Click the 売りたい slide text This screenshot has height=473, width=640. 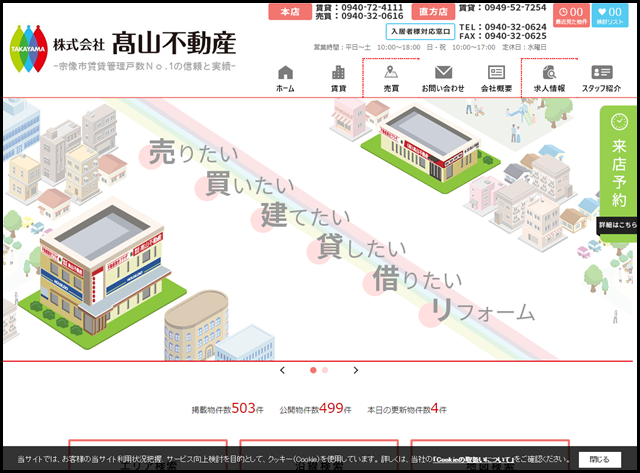click(193, 153)
